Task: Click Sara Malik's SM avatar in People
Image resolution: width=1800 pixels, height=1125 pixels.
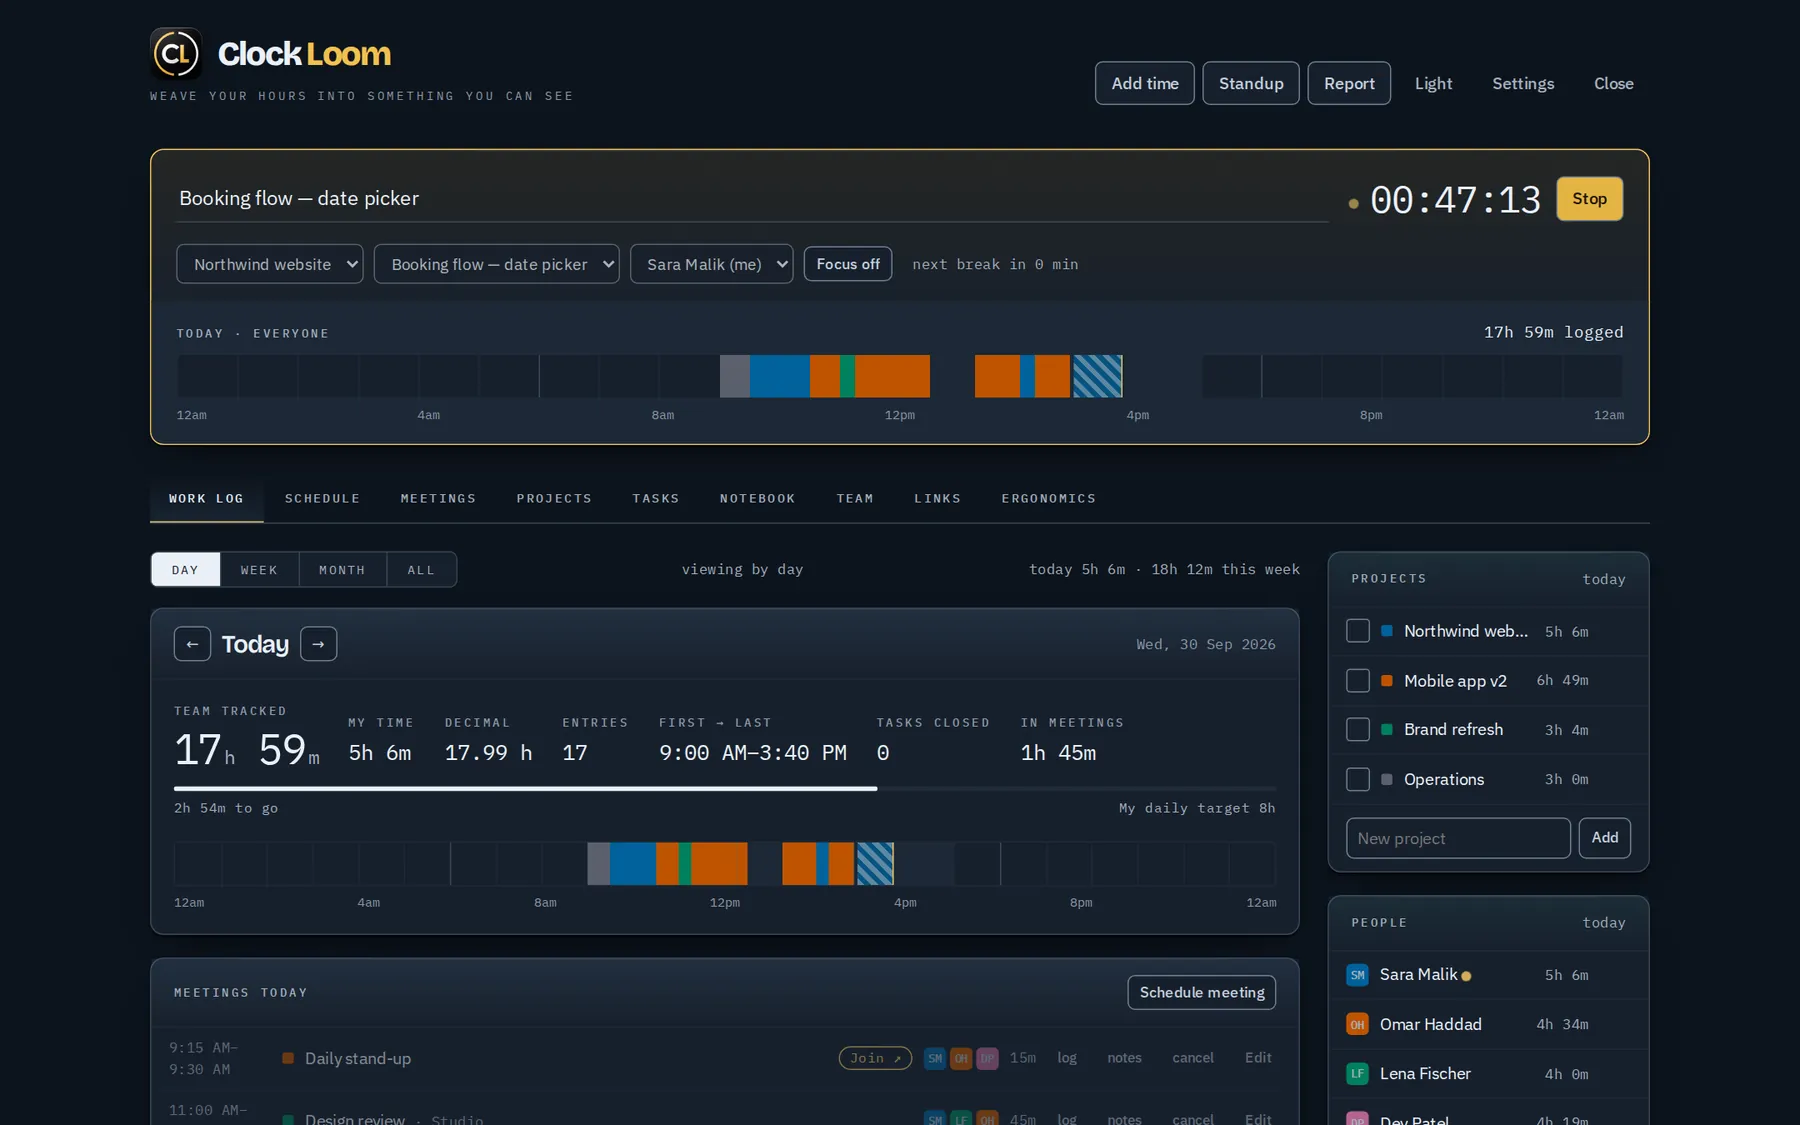Action: tap(1357, 975)
